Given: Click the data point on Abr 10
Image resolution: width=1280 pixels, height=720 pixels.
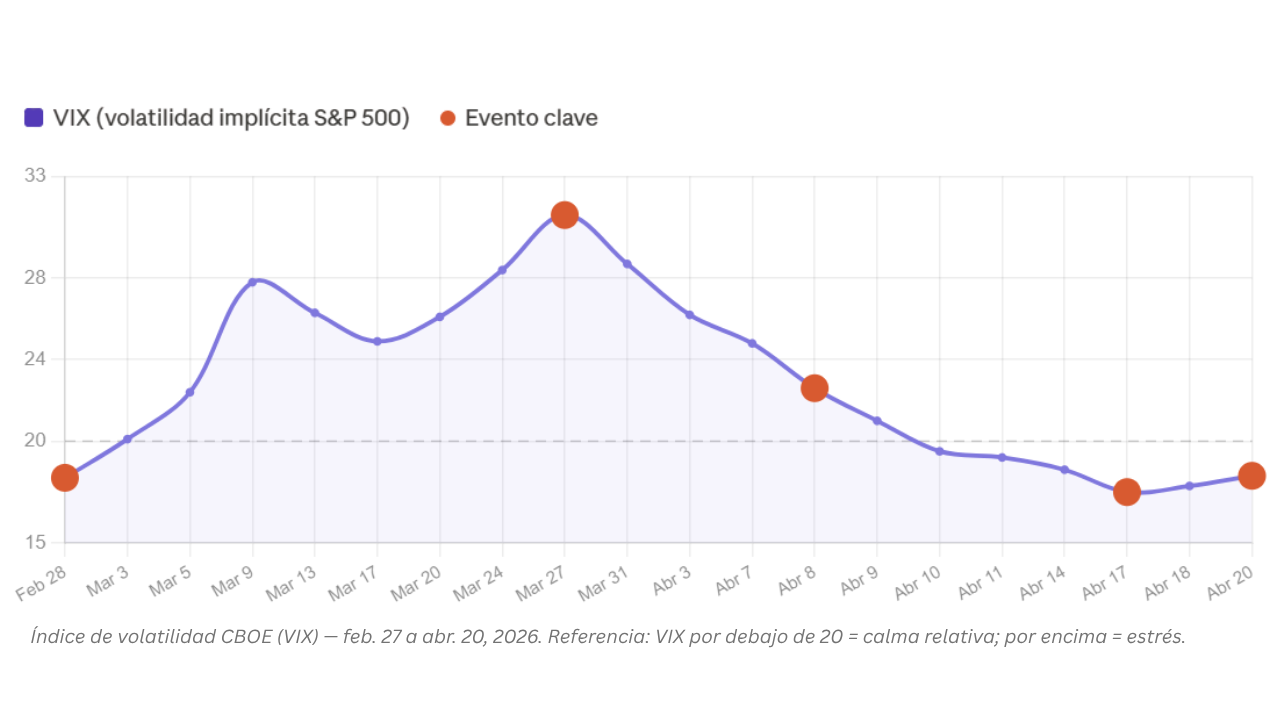Looking at the screenshot, I should pos(939,451).
